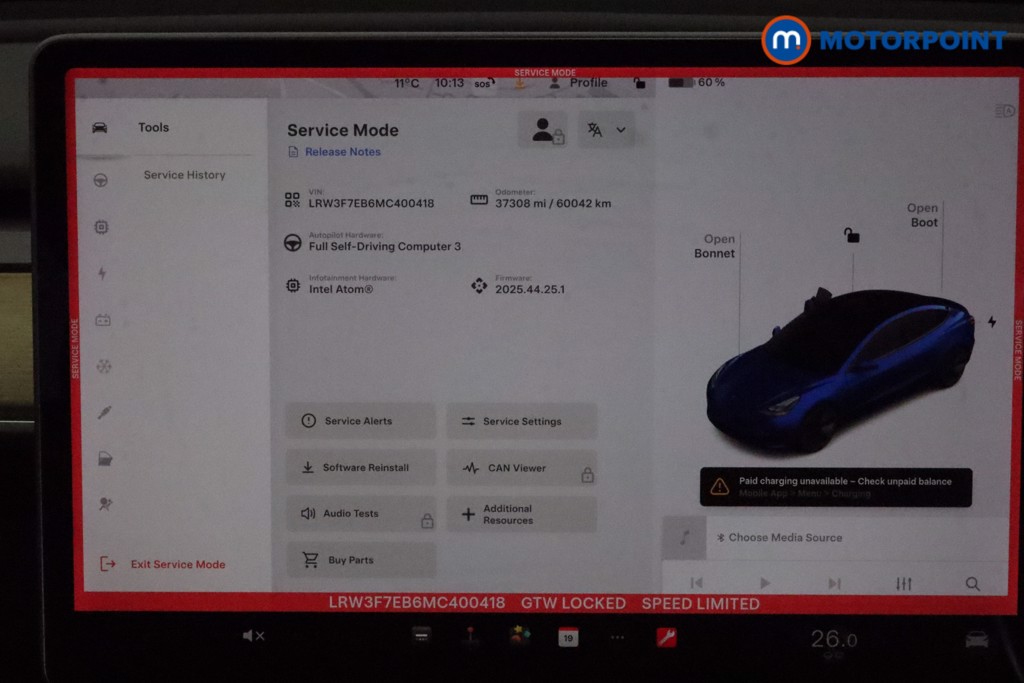Image resolution: width=1024 pixels, height=683 pixels.
Task: Open the Profile menu in status bar
Action: [579, 83]
